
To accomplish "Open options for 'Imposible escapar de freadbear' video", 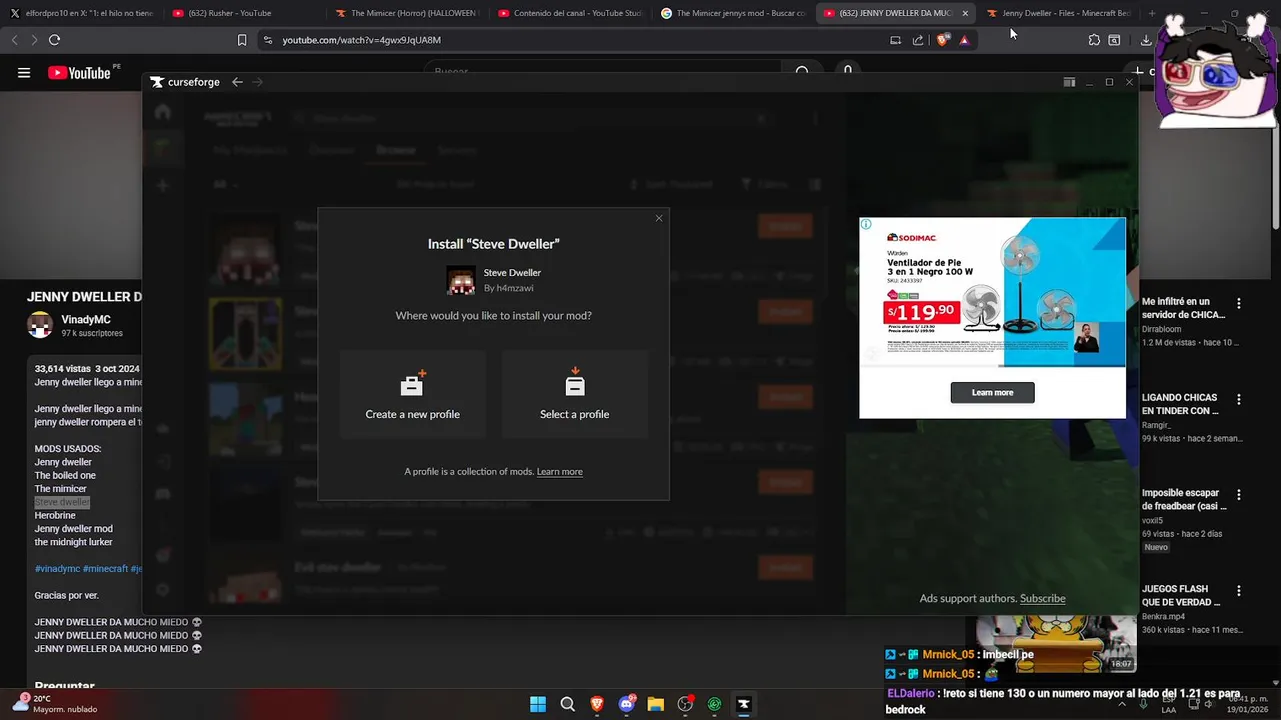I will (x=1238, y=495).
